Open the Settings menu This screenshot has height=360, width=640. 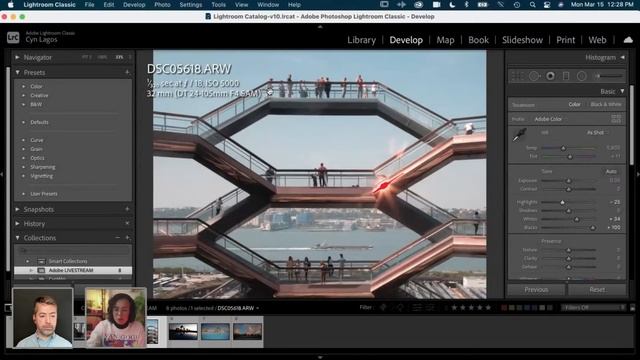click(191, 5)
